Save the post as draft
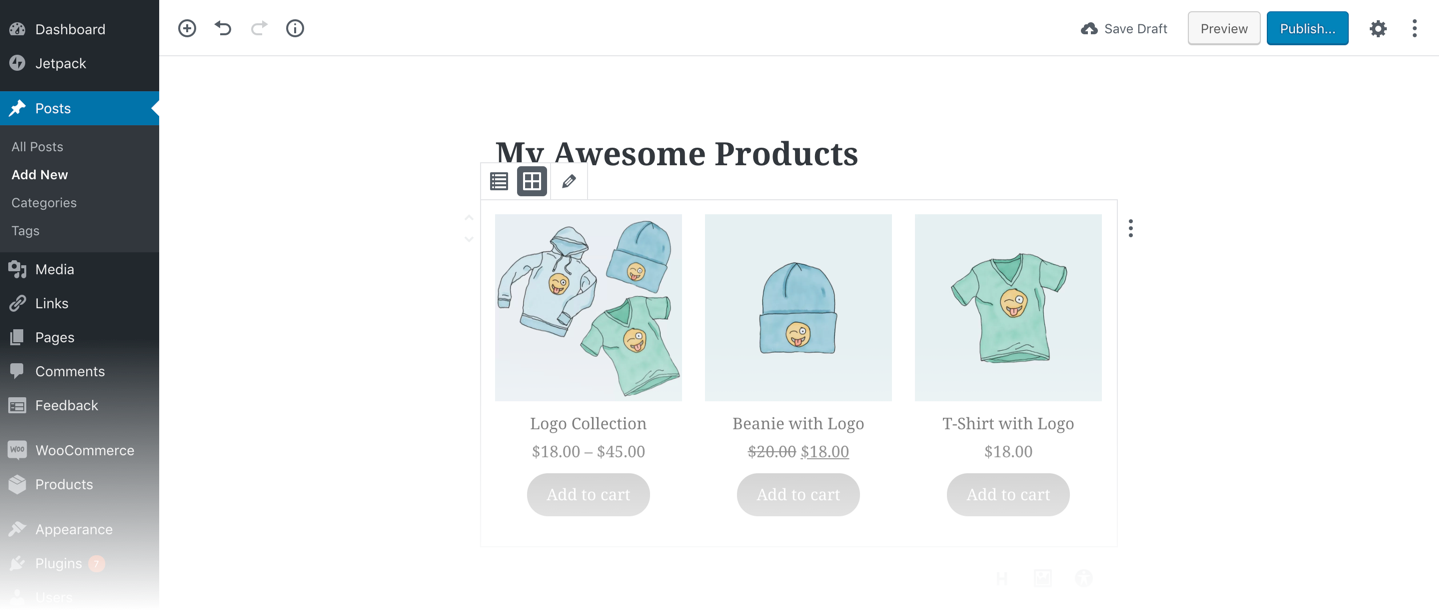 1124,29
